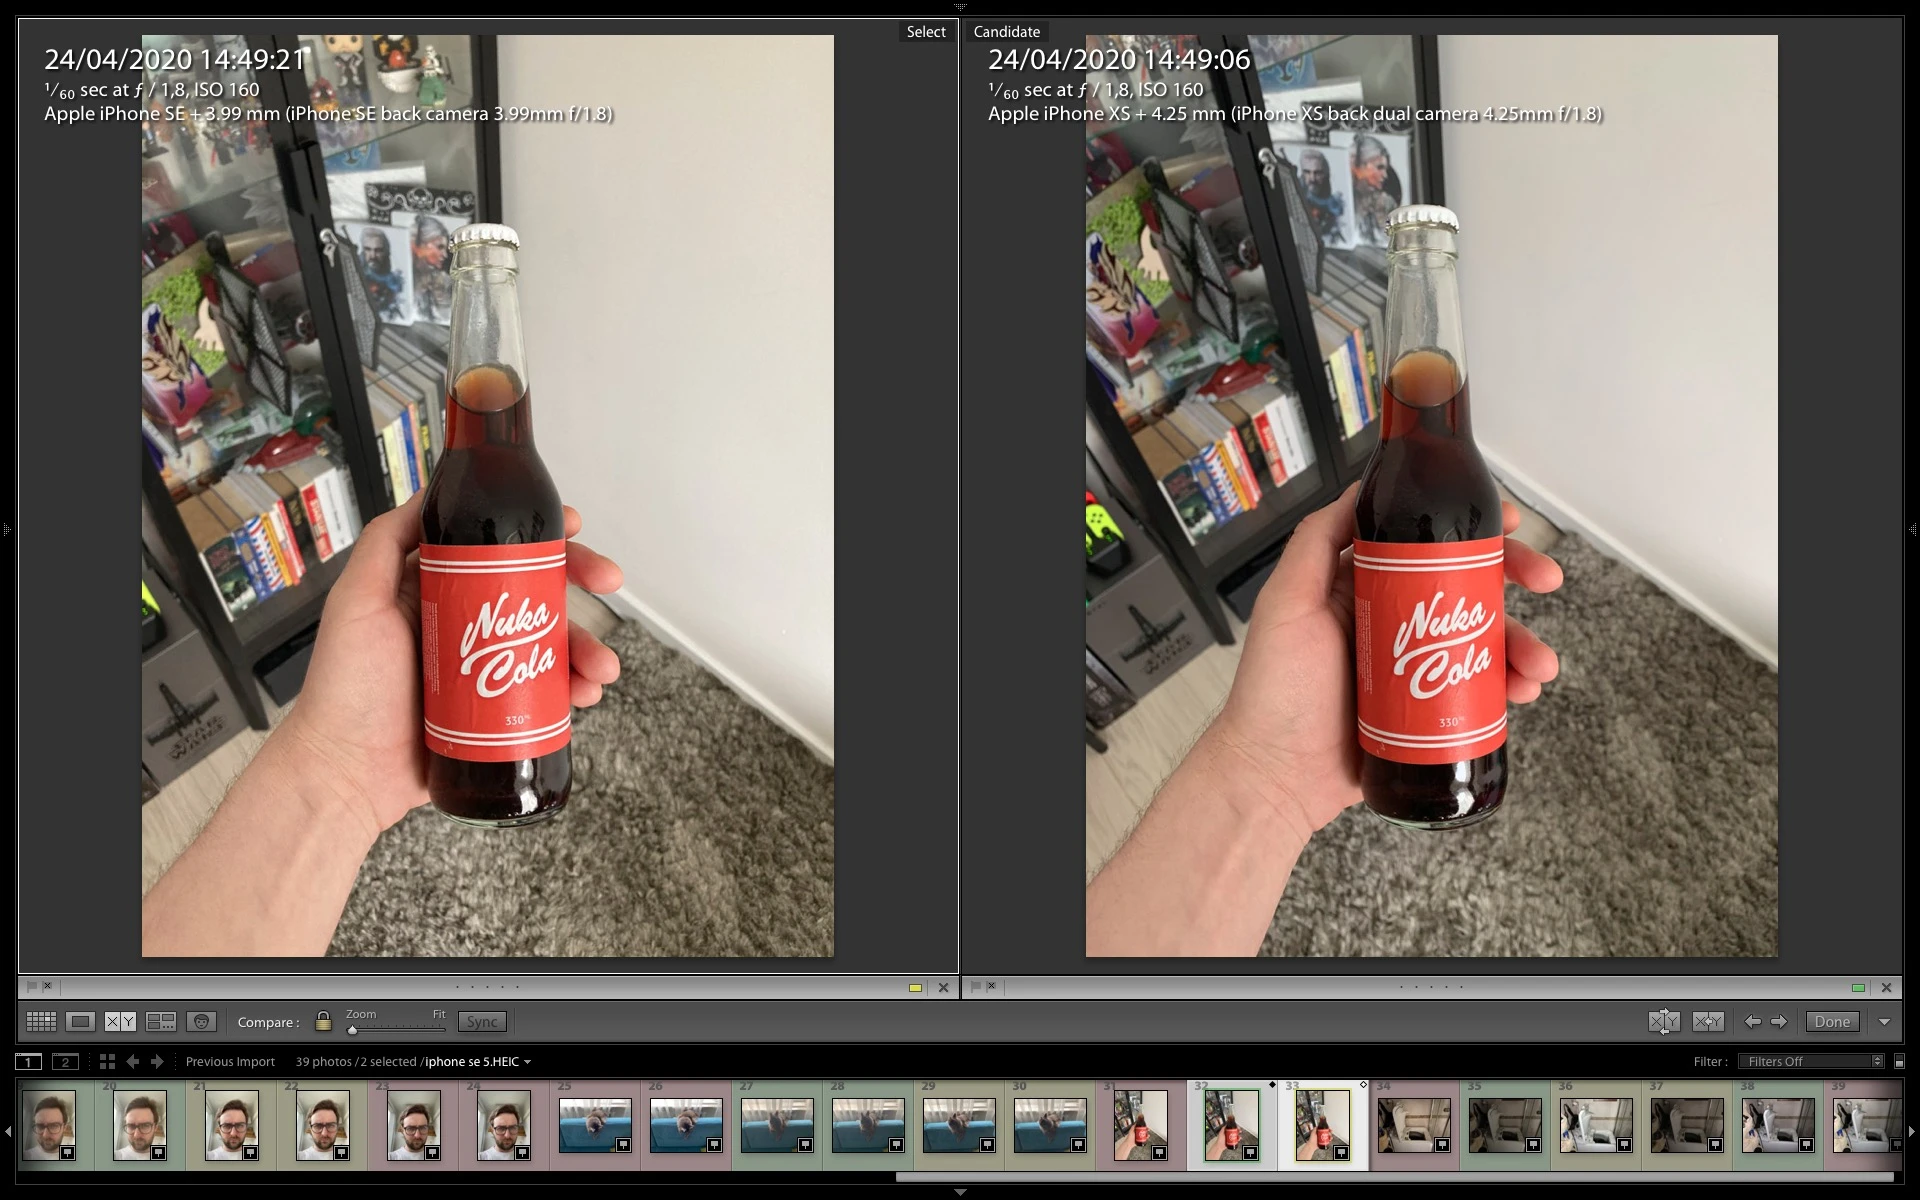
Task: Select filmstrip thumbnail 33
Action: tap(1322, 1124)
